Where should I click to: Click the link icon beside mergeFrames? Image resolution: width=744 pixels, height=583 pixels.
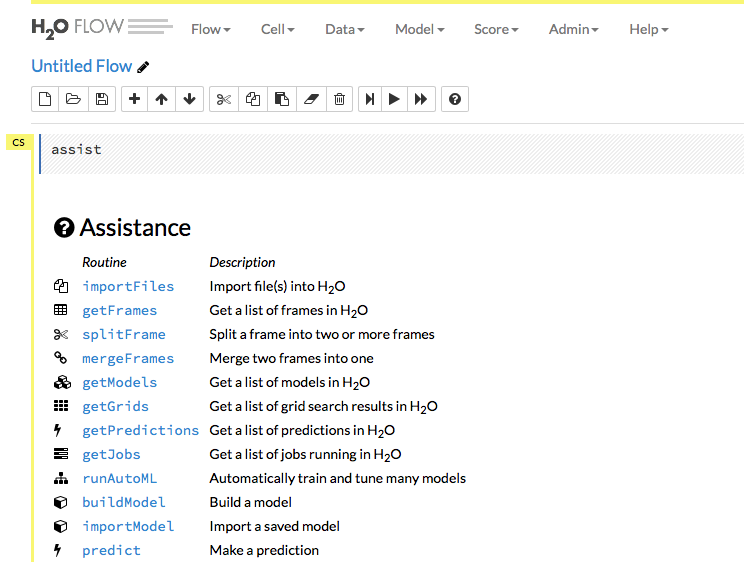tap(60, 358)
